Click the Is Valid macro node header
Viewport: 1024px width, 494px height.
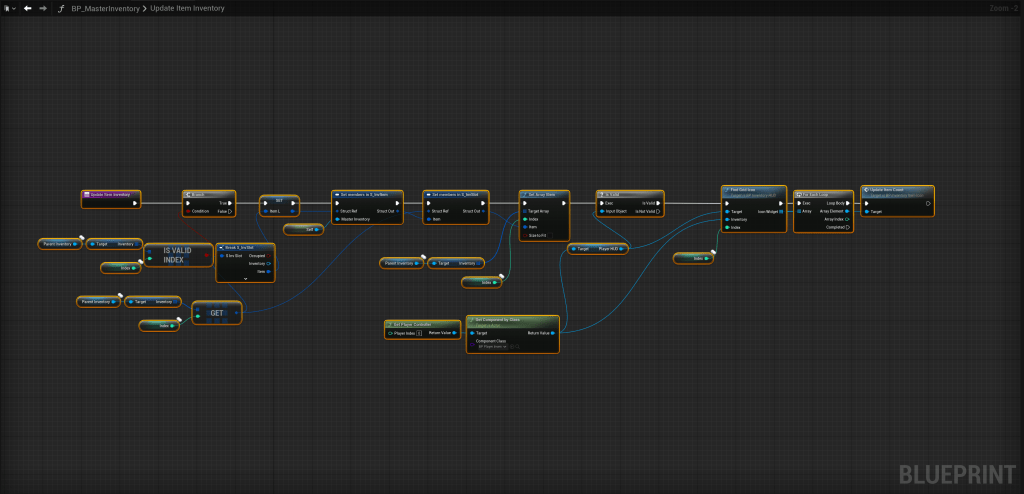tap(629, 194)
